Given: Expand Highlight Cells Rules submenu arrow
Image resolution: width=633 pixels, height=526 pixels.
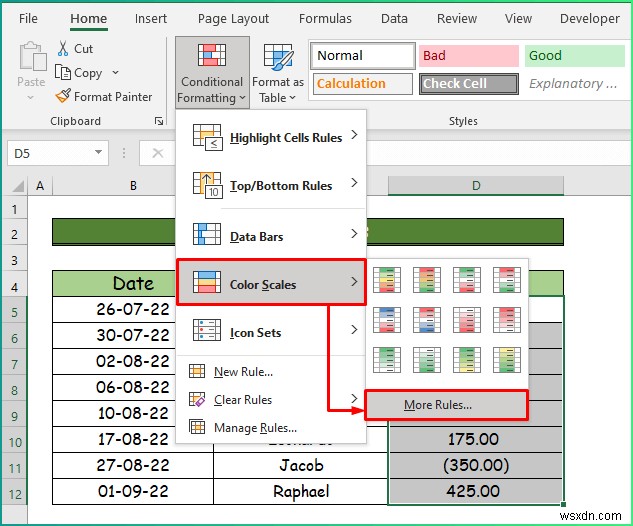Looking at the screenshot, I should (354, 135).
